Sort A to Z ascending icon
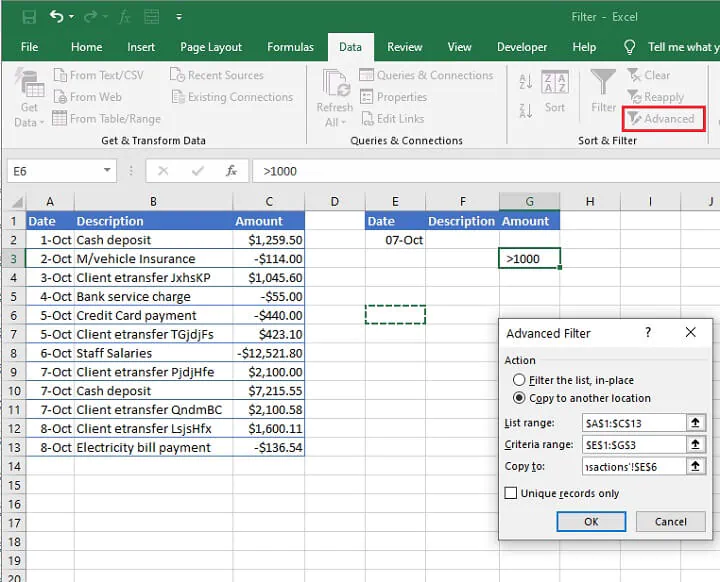720x582 pixels. pyautogui.click(x=526, y=82)
